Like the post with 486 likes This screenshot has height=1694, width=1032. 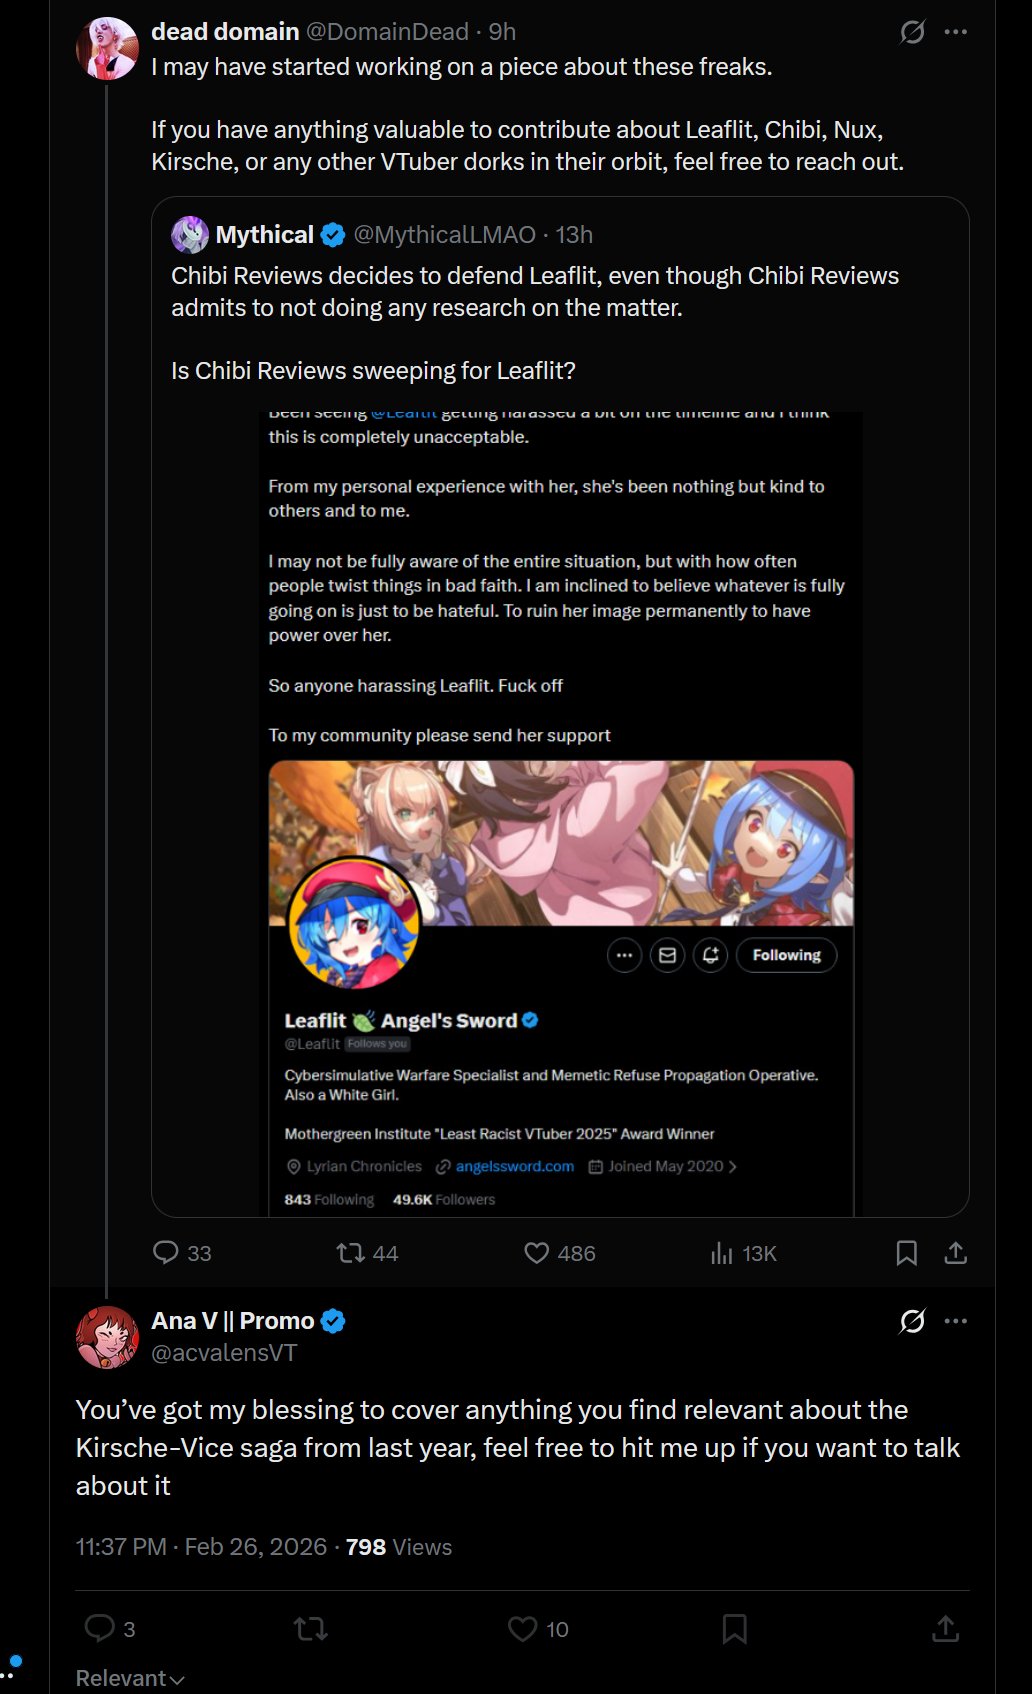coord(560,1253)
